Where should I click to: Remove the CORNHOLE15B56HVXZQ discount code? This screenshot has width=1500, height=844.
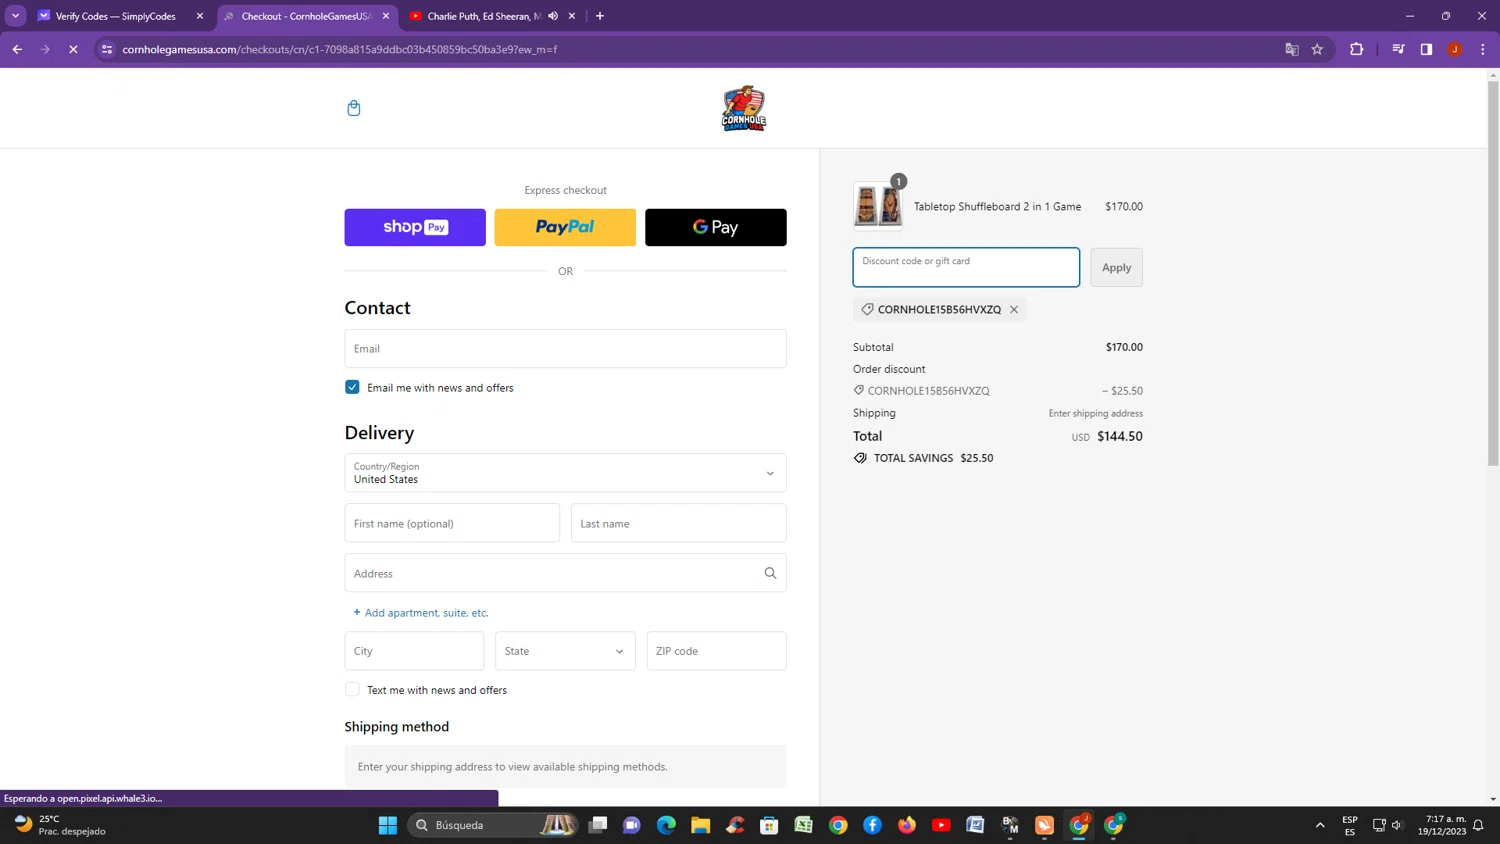click(1014, 309)
